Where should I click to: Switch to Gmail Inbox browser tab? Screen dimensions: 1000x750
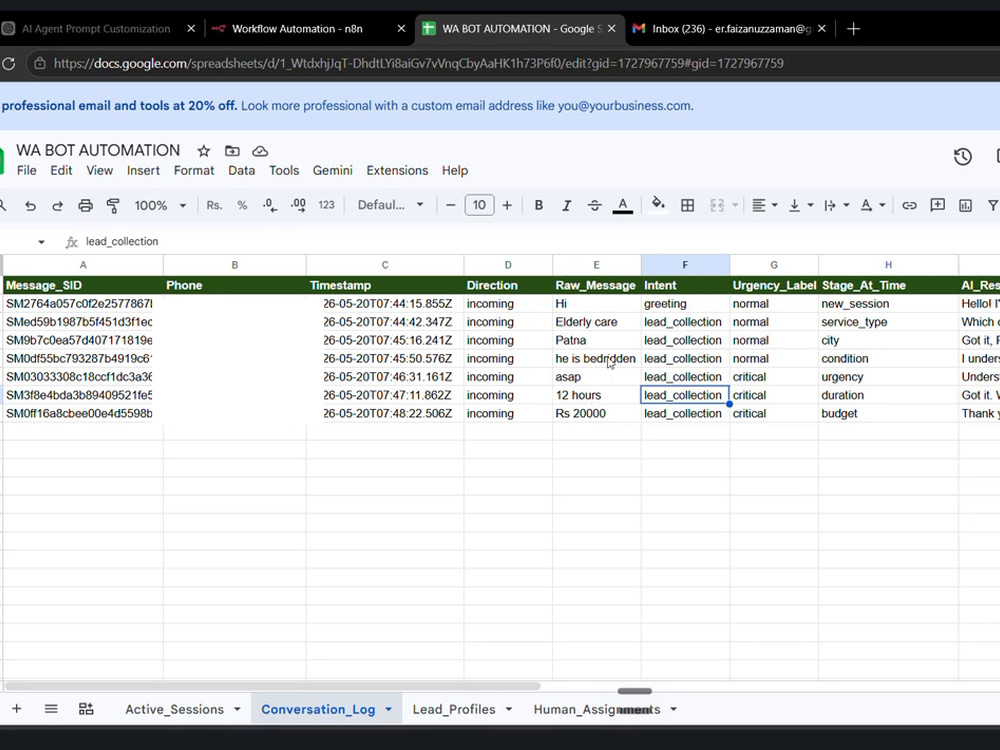coord(732,29)
